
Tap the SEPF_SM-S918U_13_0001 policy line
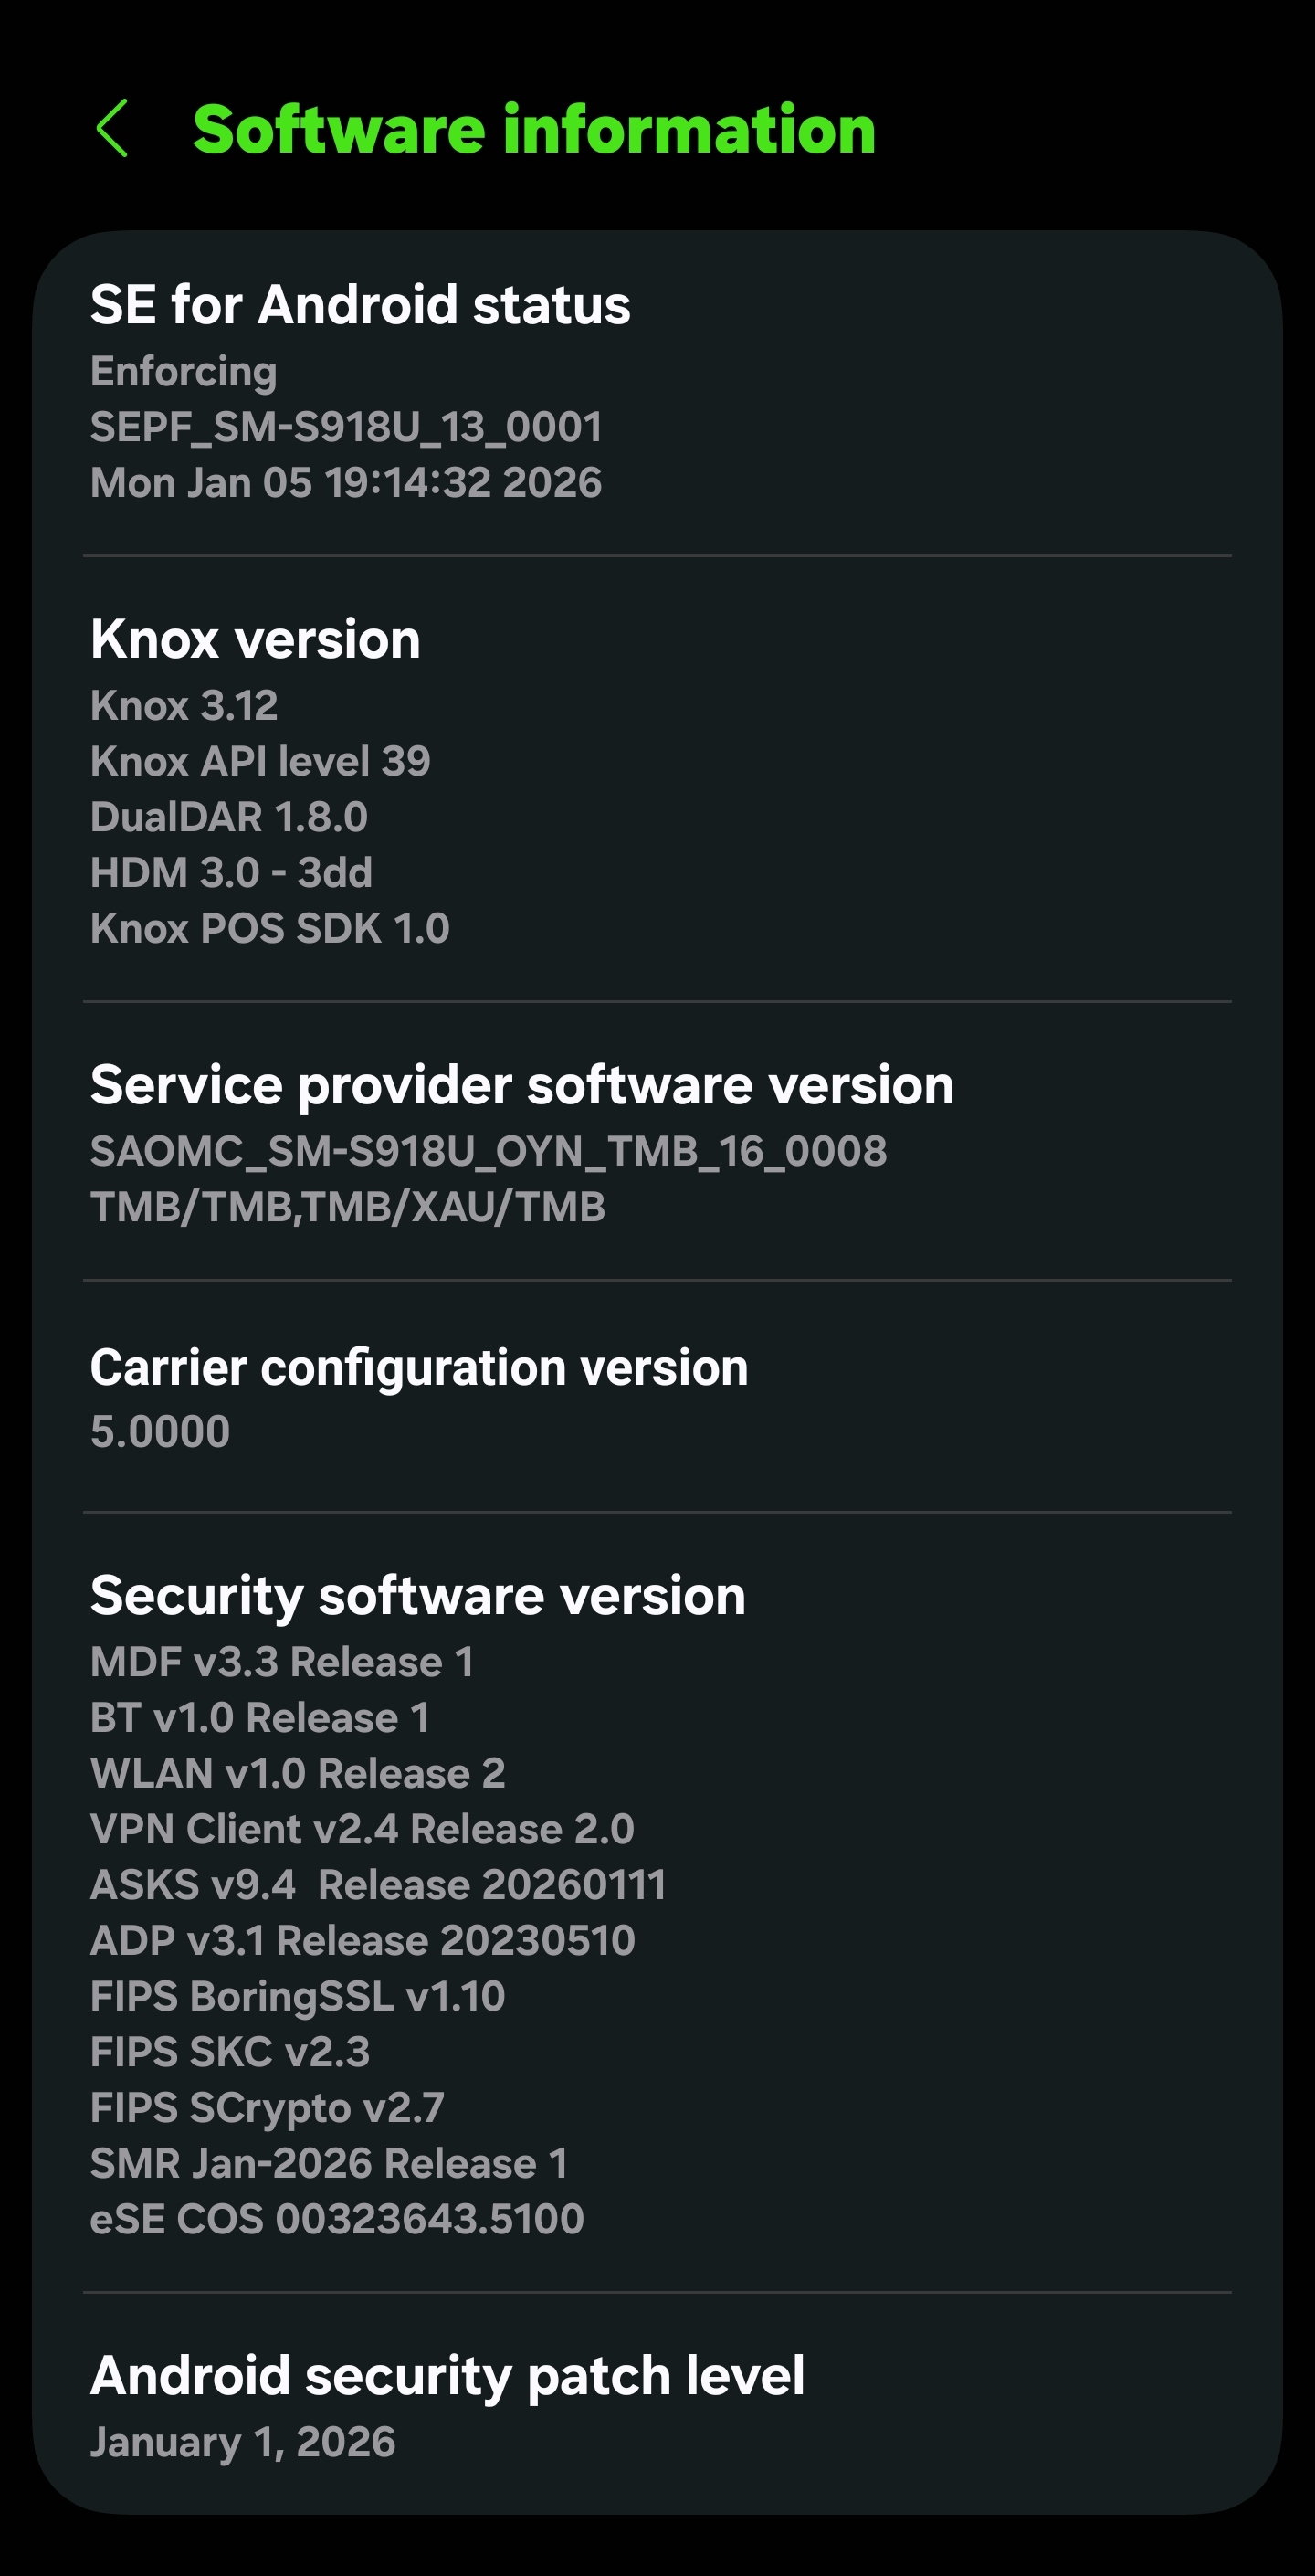346,427
